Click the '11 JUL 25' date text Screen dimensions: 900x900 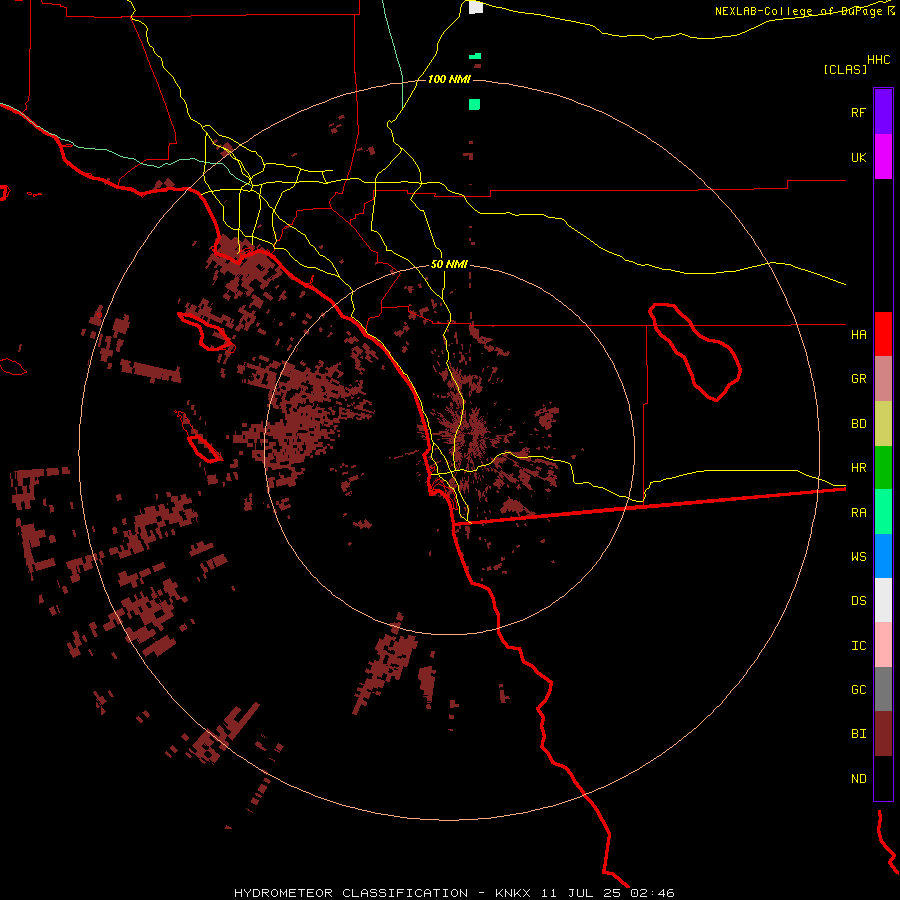coord(582,893)
